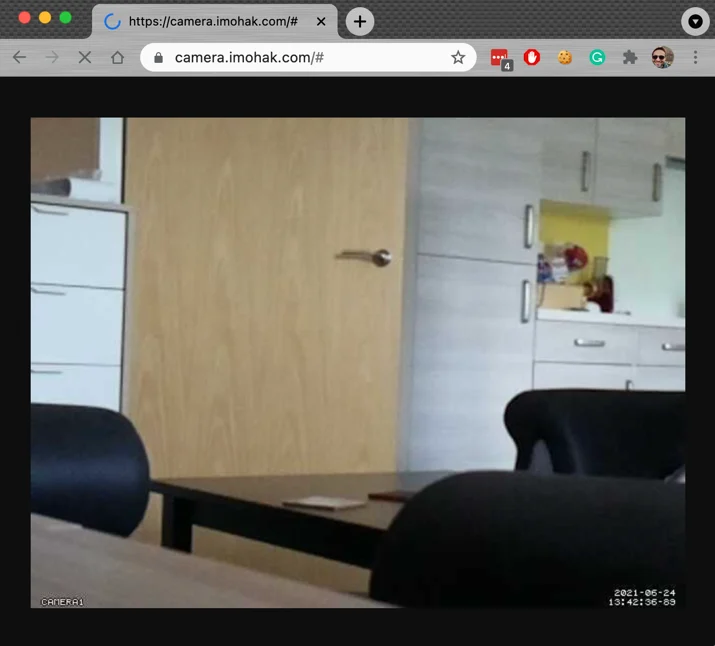This screenshot has height=646, width=715.
Task: Click the 2021-06-24 timestamp overlay
Action: point(642,597)
